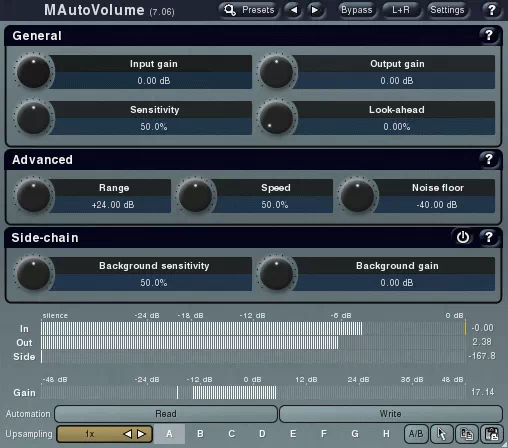Click the In level meter
The height and width of the screenshot is (448, 508).
click(253, 328)
